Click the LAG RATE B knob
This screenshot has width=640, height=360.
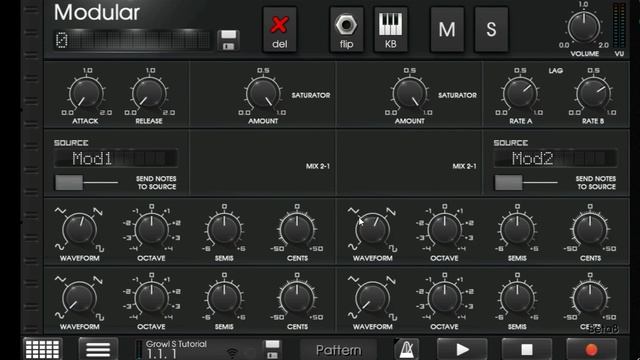(593, 93)
